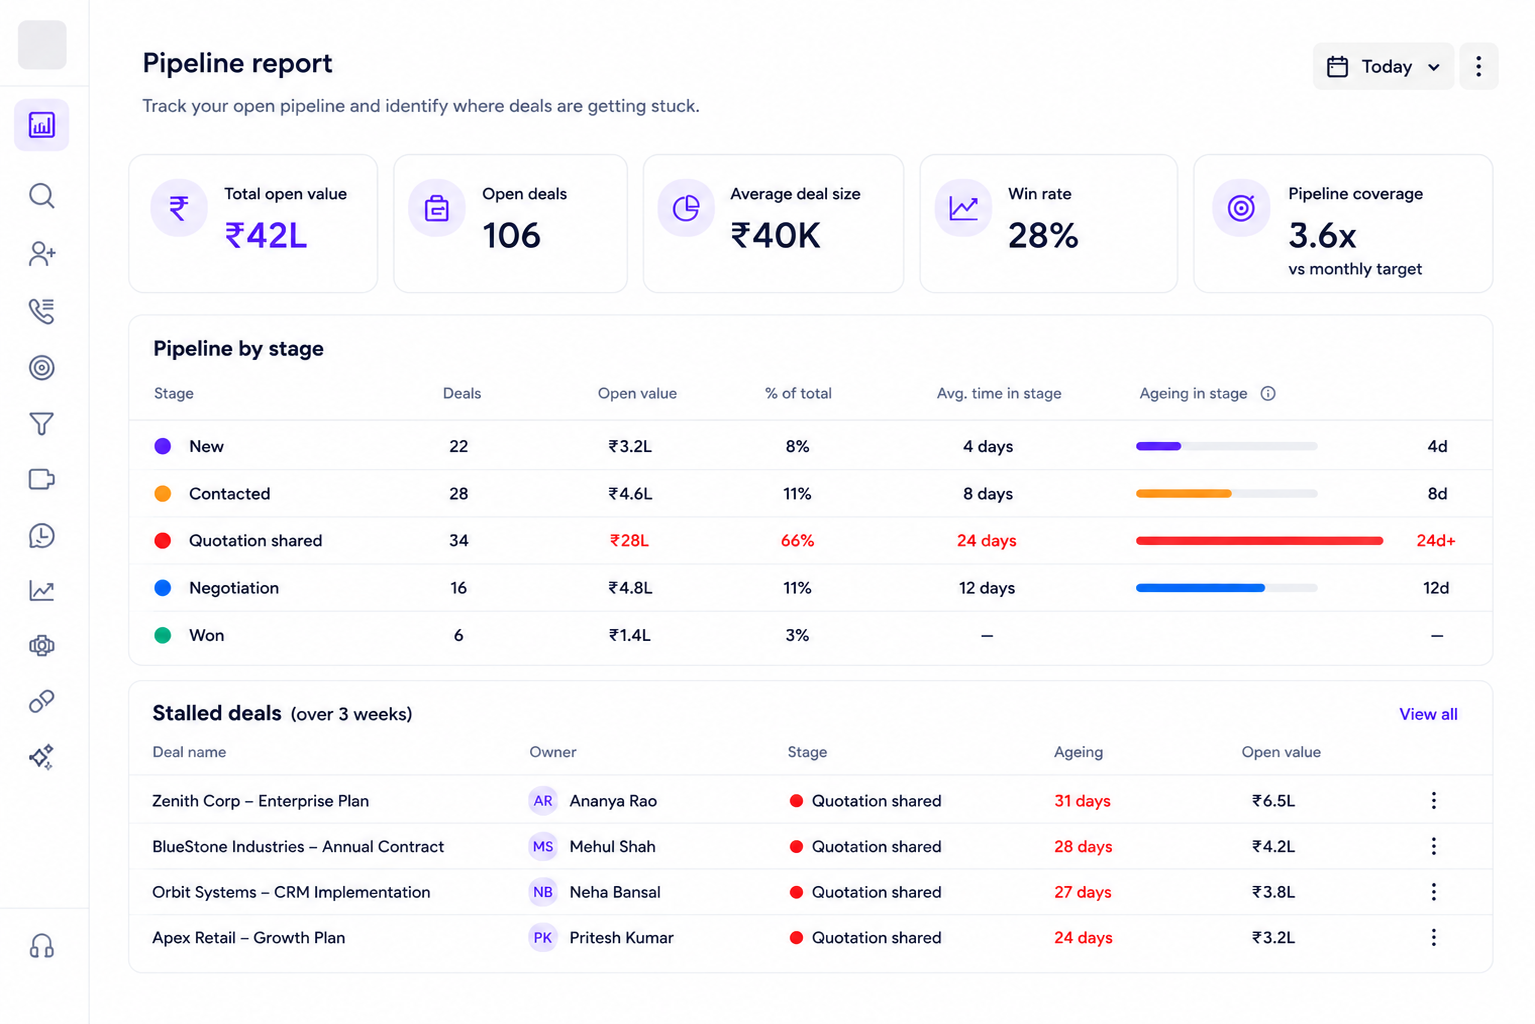Open BlueStone Industries – Annual Contract deal
The width and height of the screenshot is (1535, 1024).
click(x=298, y=847)
